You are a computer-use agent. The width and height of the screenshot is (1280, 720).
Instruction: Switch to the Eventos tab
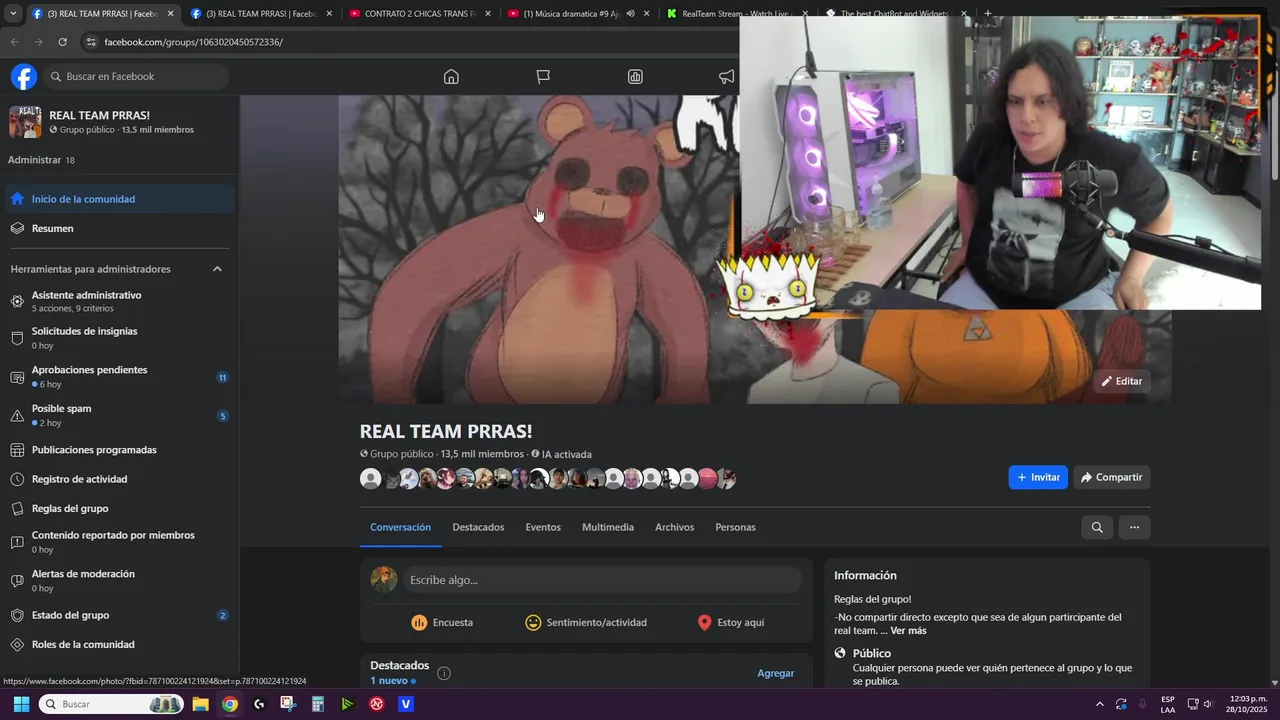543,527
